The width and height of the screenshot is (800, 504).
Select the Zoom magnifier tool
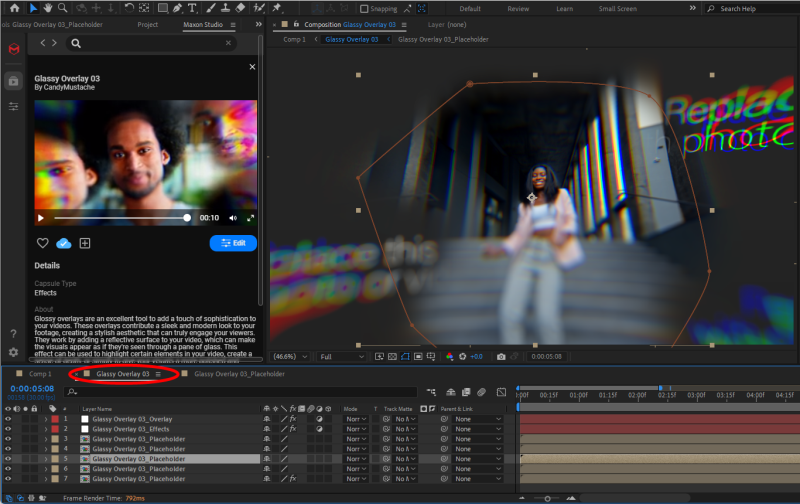click(x=63, y=8)
